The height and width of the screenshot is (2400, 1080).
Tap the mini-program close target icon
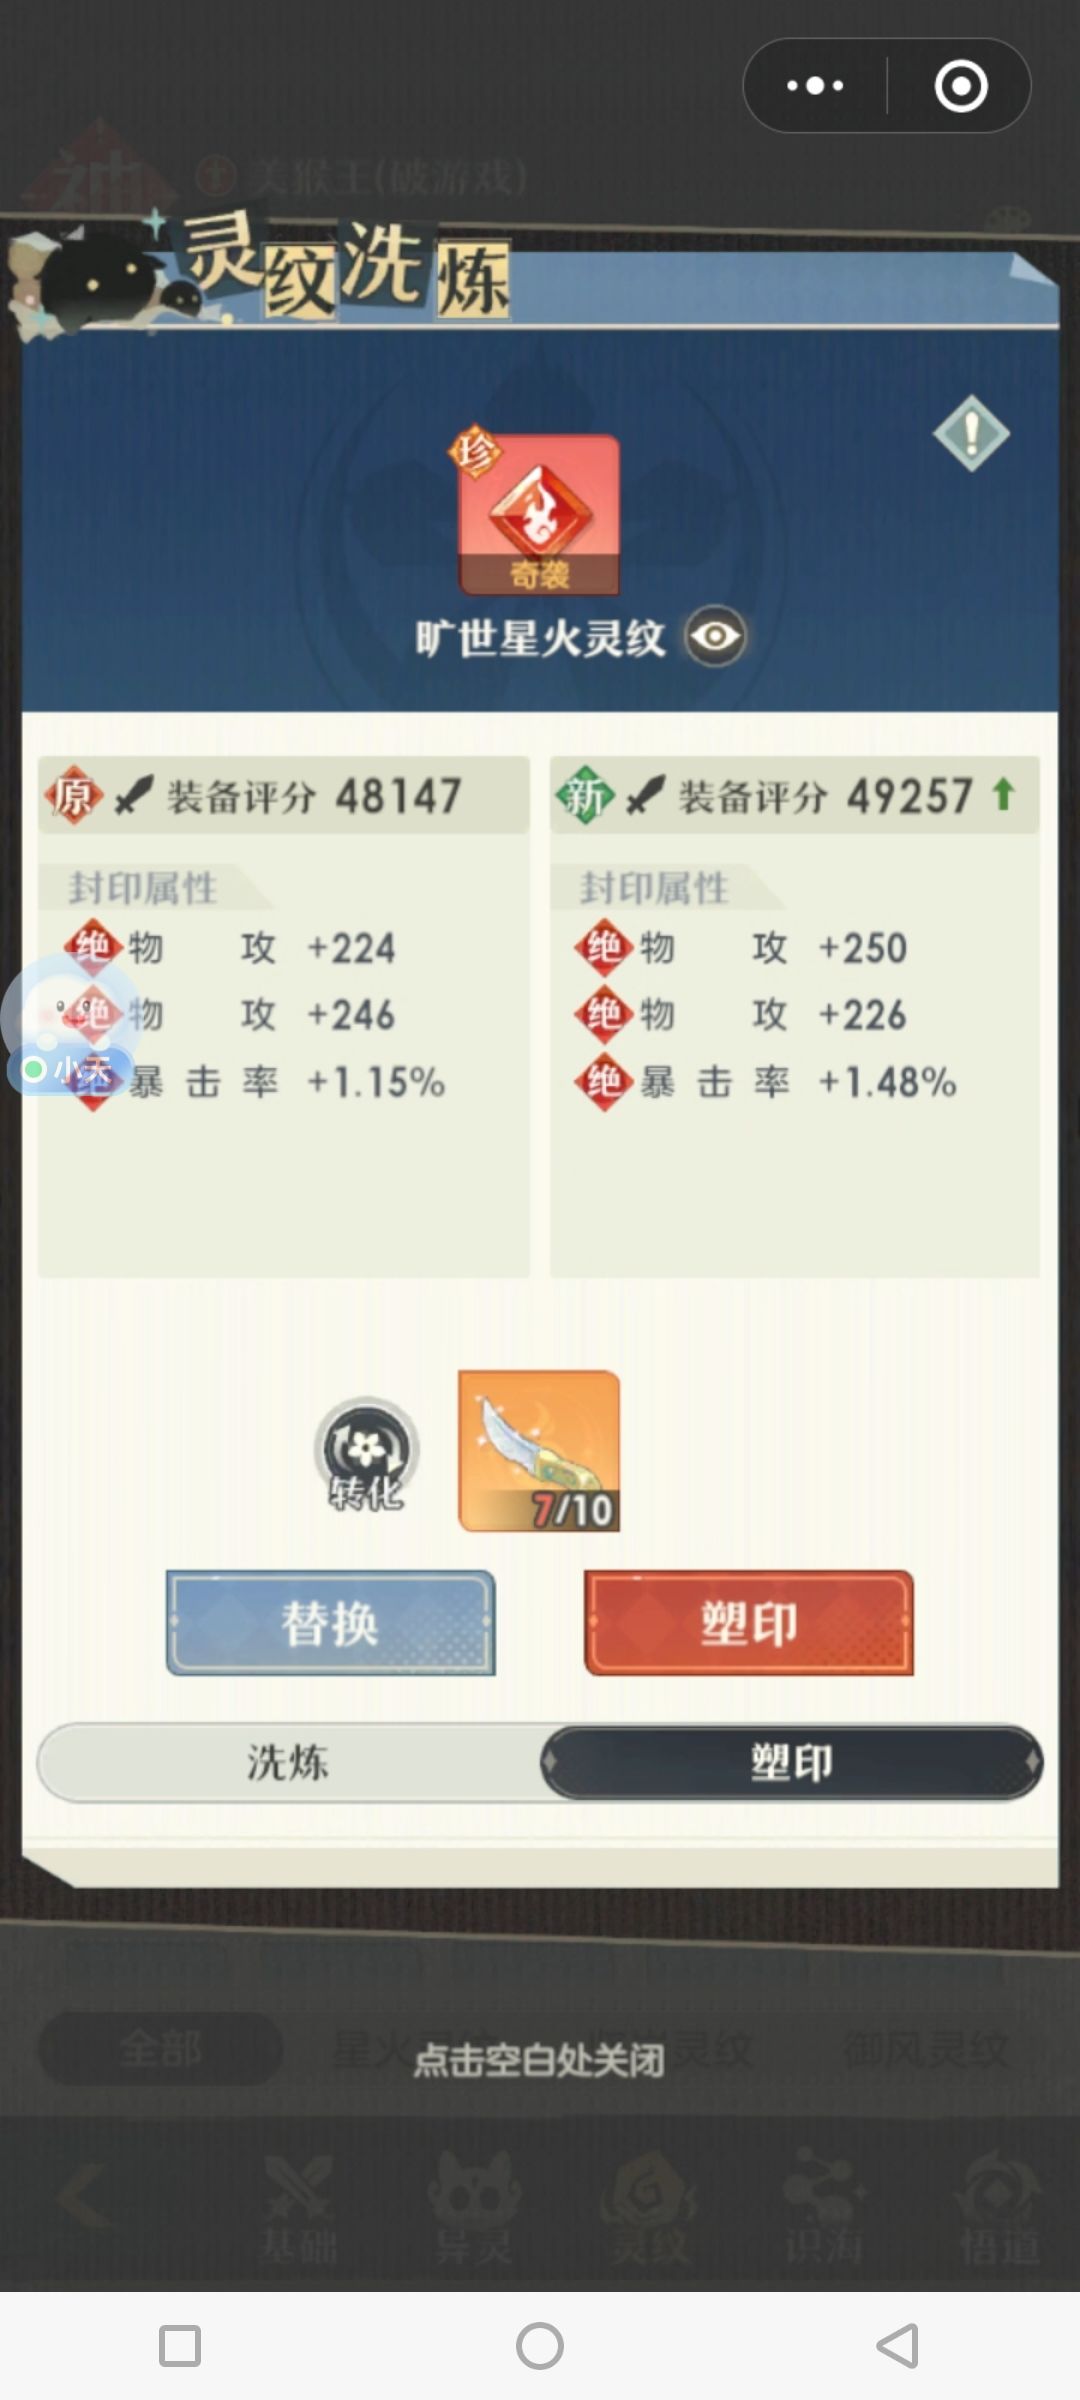point(961,86)
